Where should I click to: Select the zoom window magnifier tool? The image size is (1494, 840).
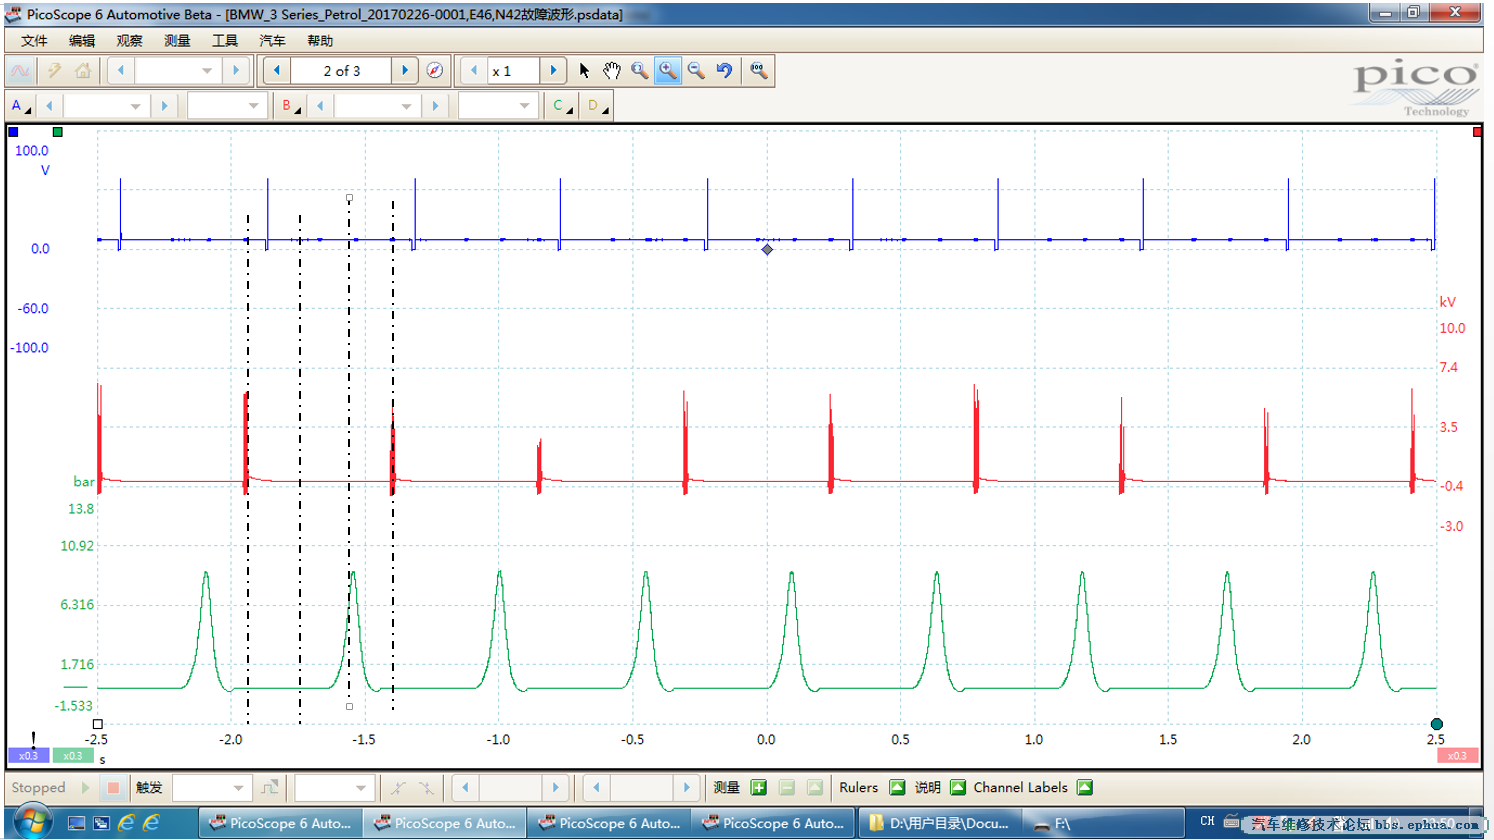640,71
